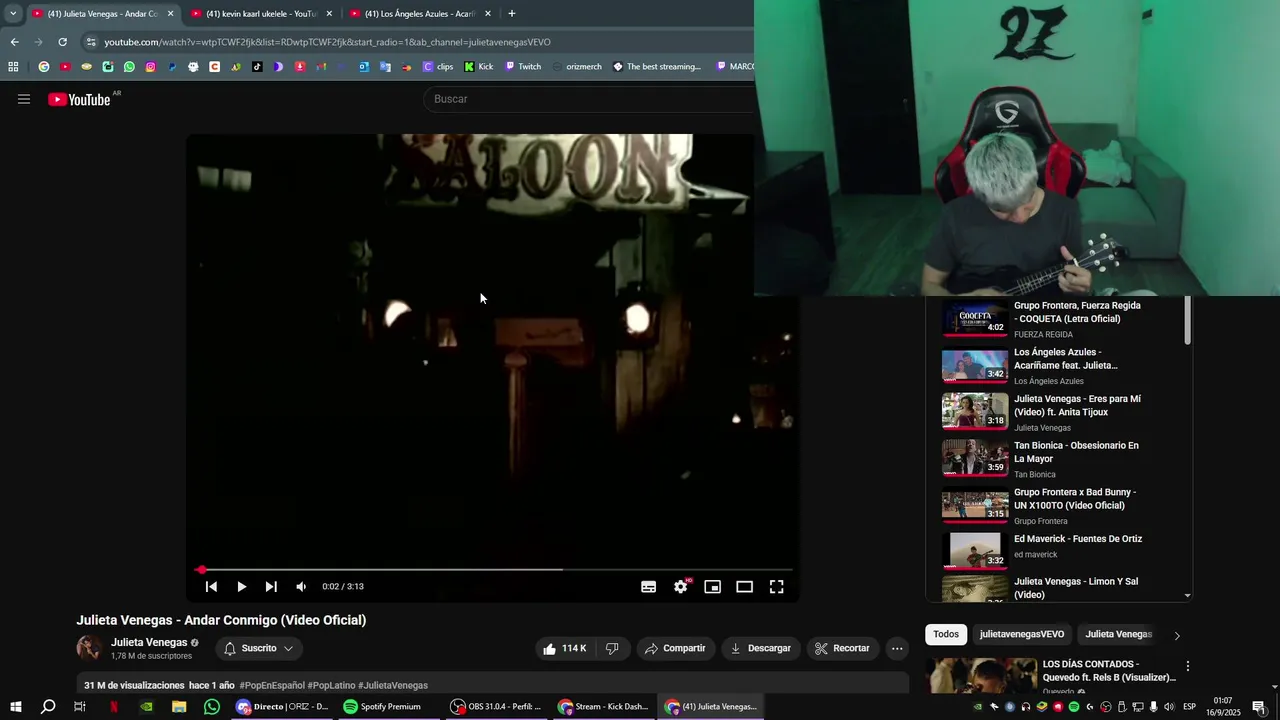Image resolution: width=1280 pixels, height=720 pixels.
Task: Open the TikTok bookmark icon
Action: point(257,67)
